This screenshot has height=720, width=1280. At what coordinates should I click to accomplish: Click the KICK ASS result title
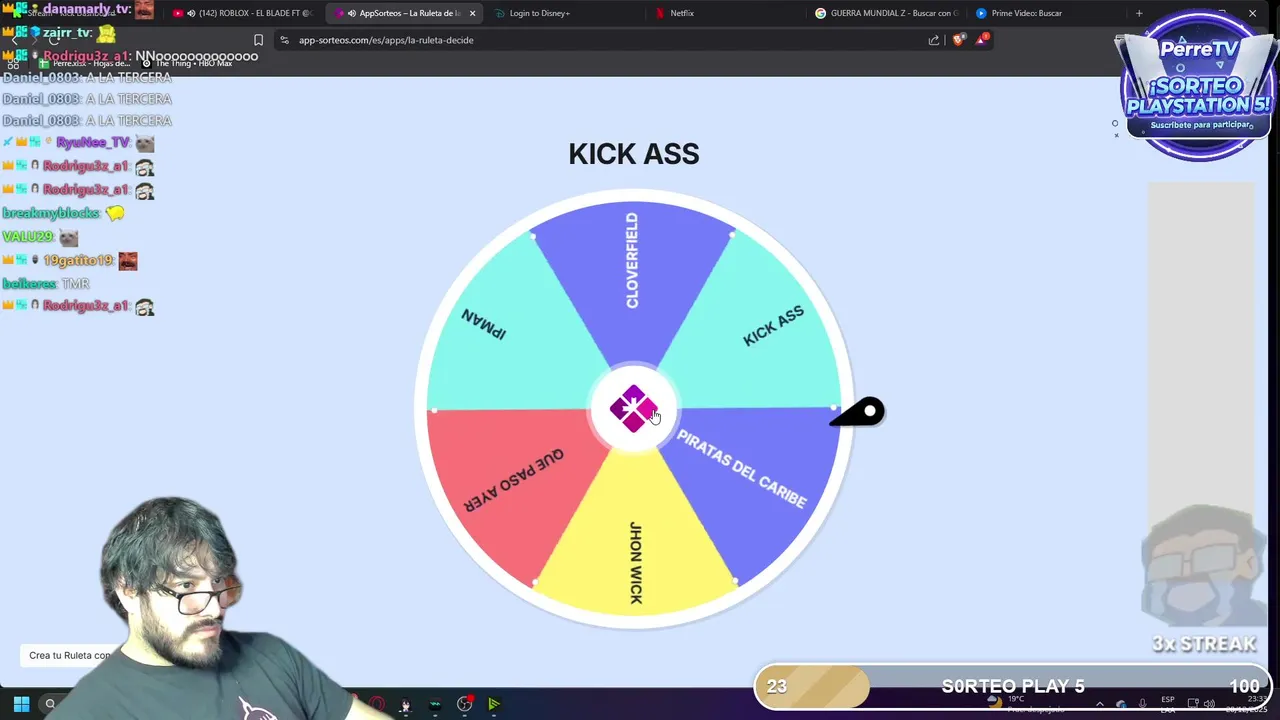pos(634,154)
